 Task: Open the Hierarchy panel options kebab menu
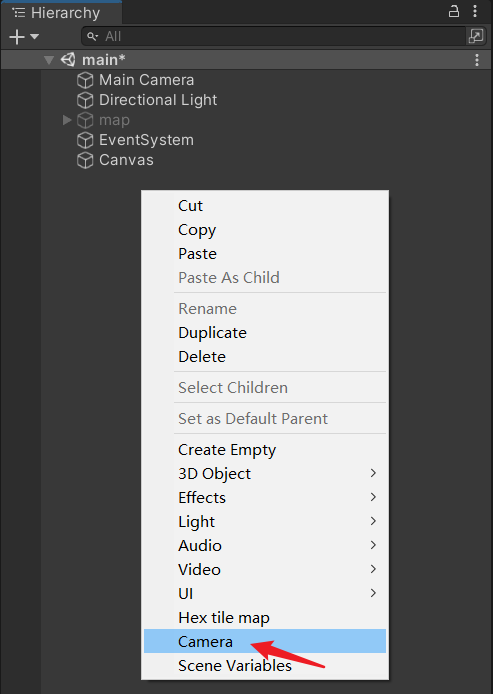tap(475, 11)
